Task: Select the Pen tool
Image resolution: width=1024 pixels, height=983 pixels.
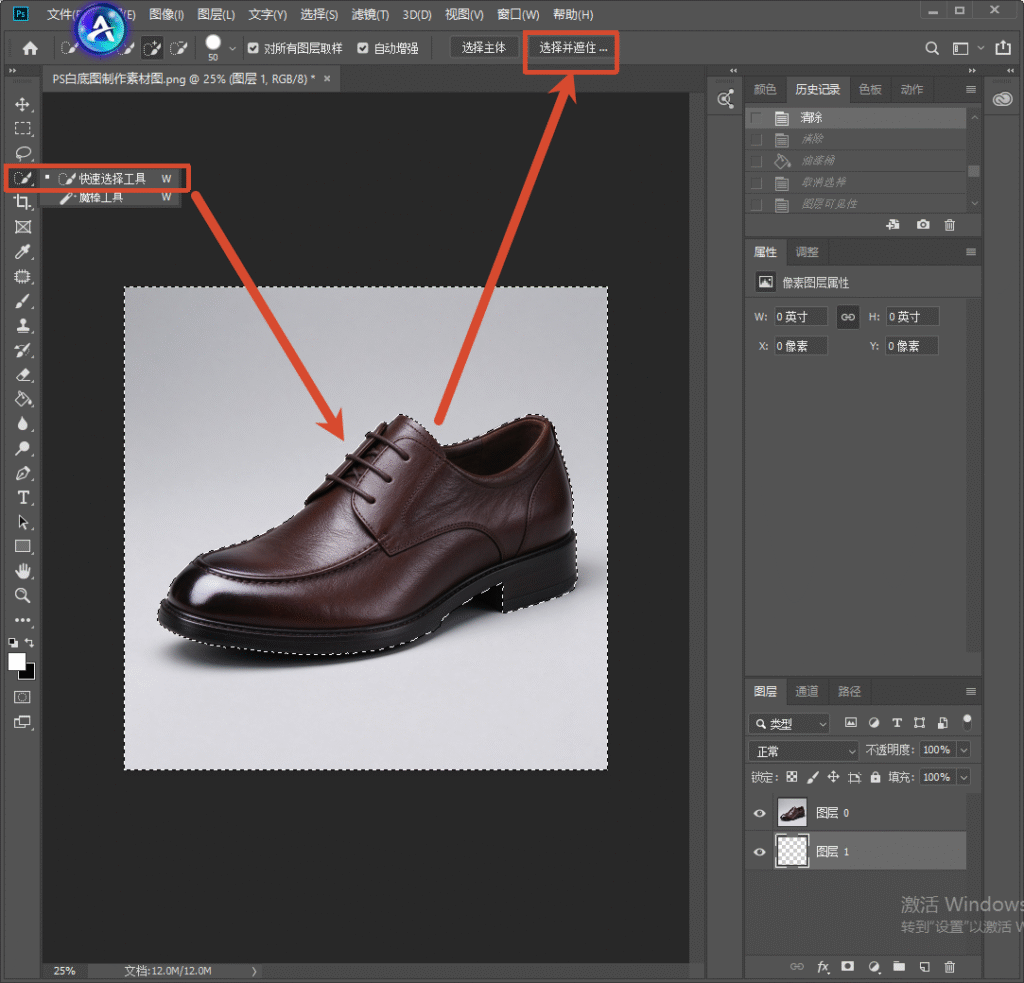Action: pos(23,473)
